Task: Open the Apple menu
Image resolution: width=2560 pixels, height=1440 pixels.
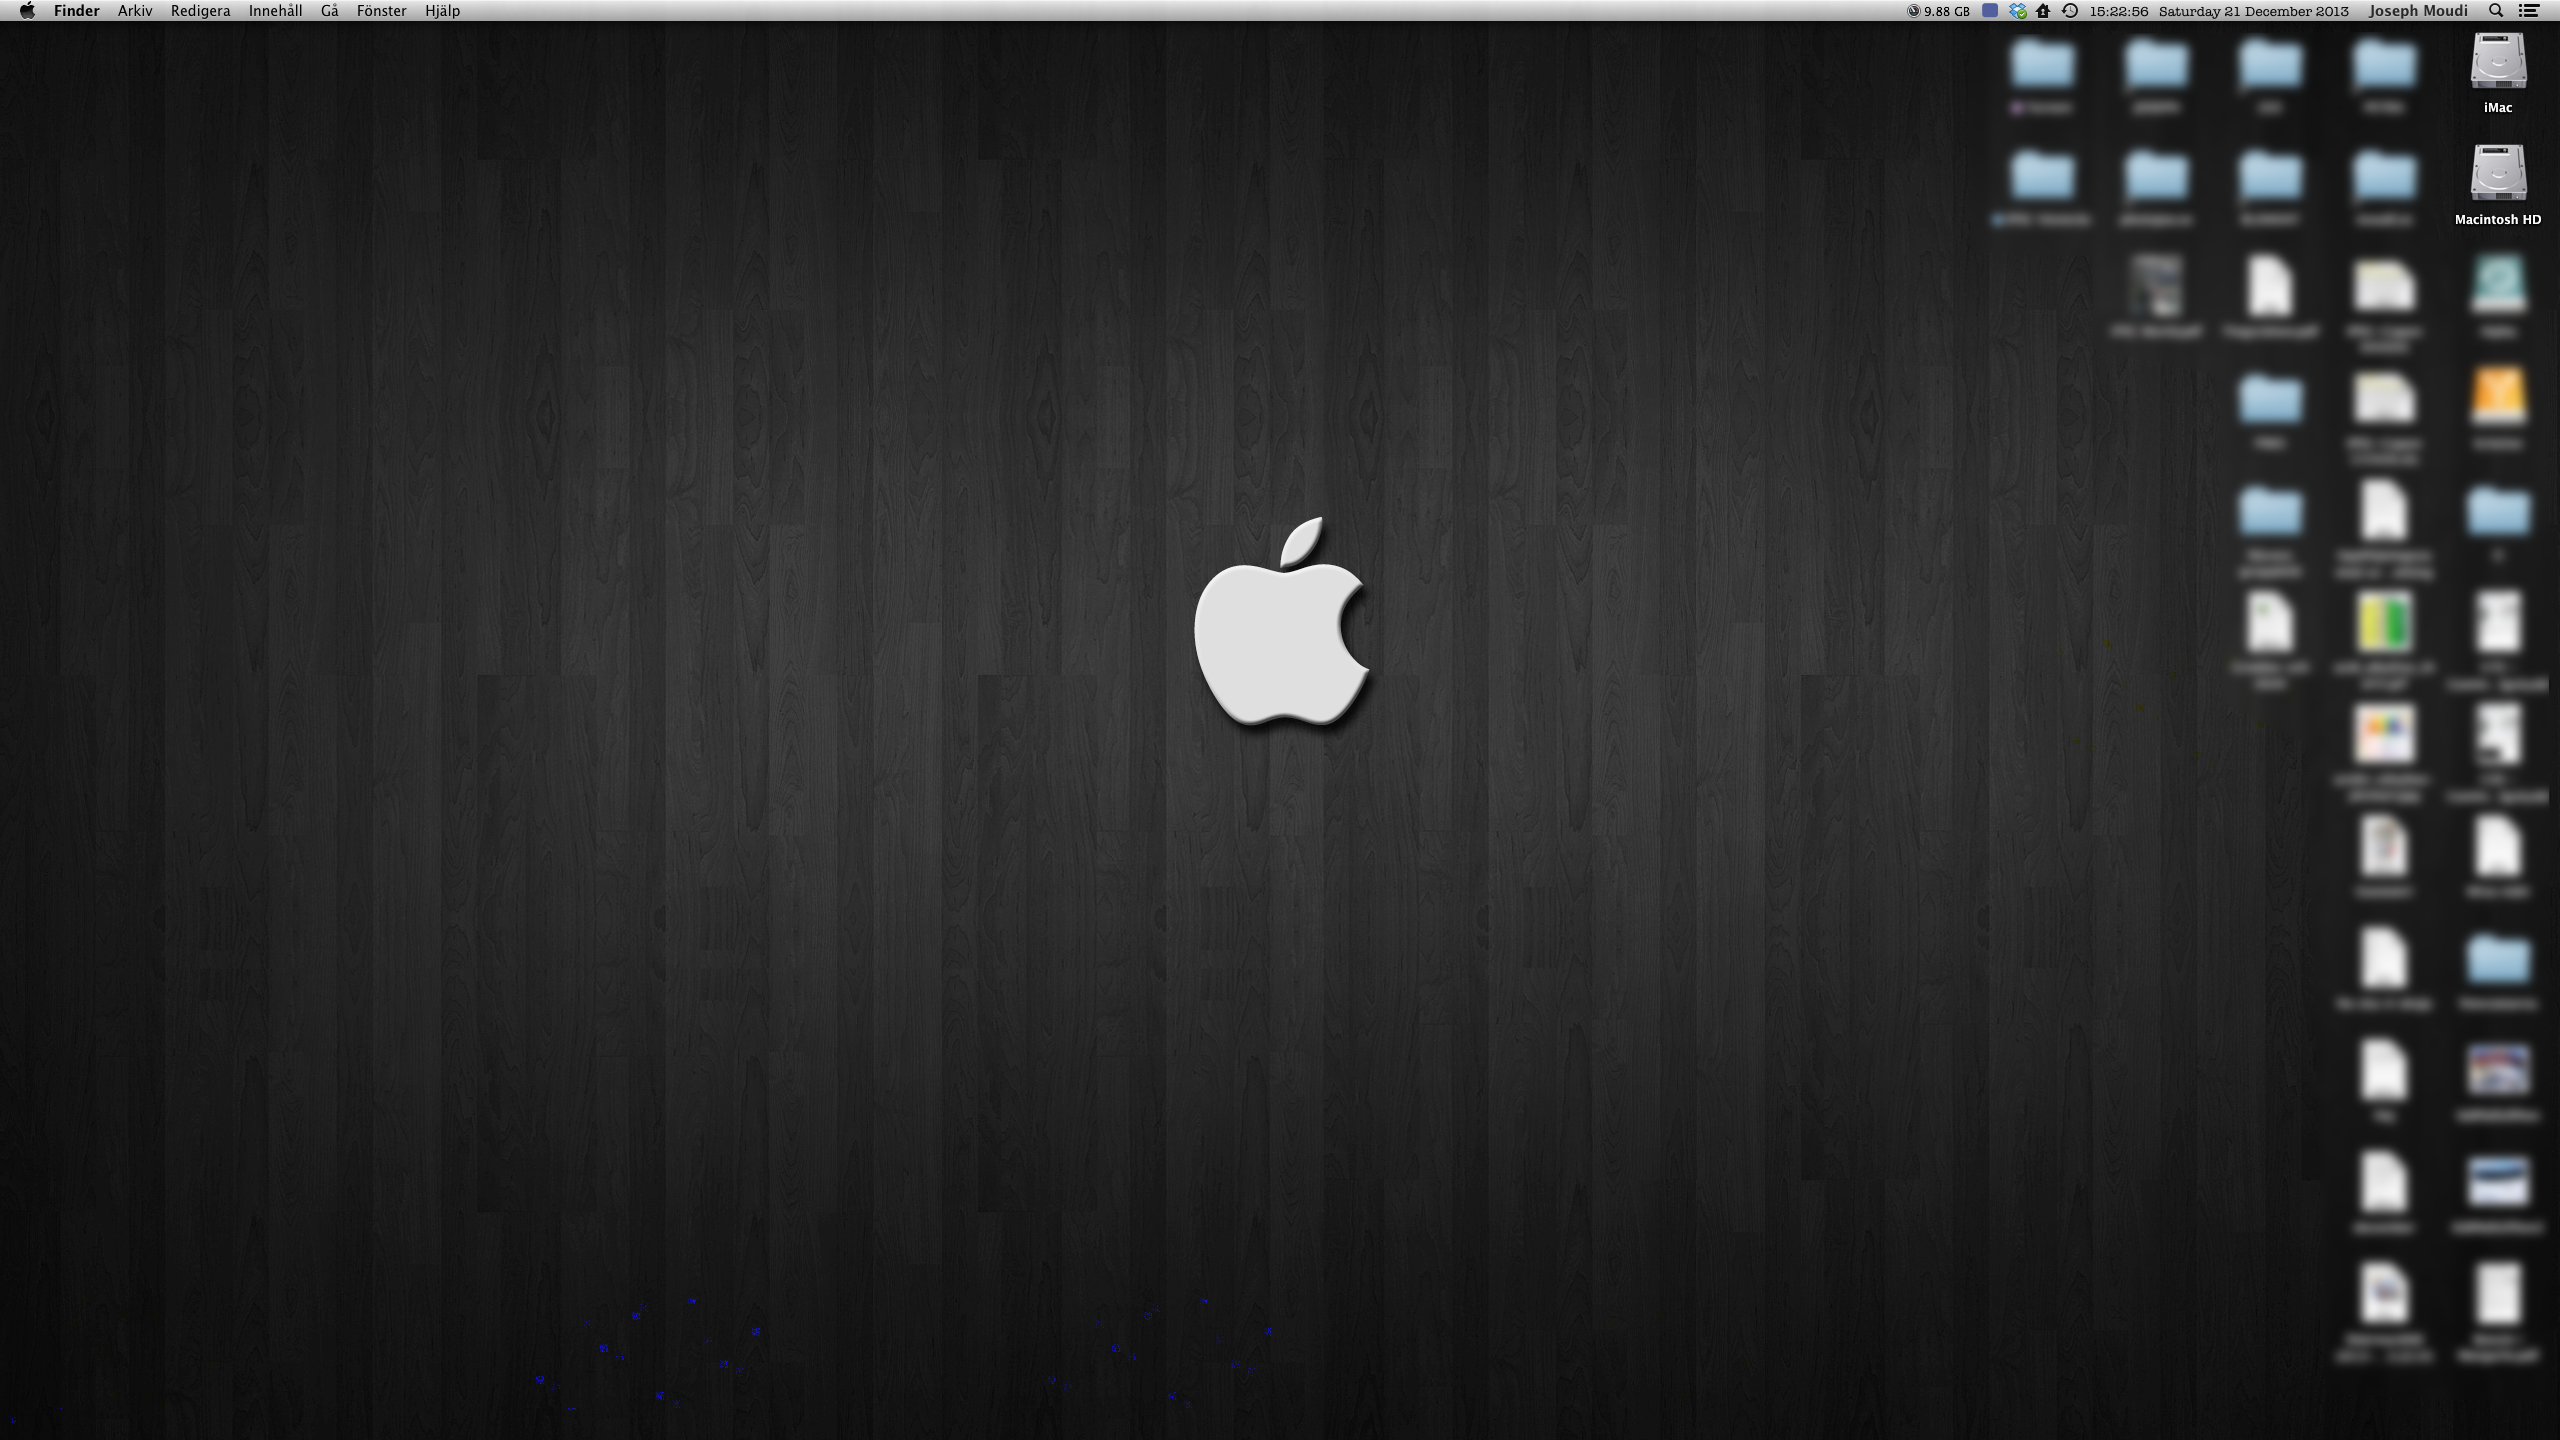Action: (x=27, y=11)
